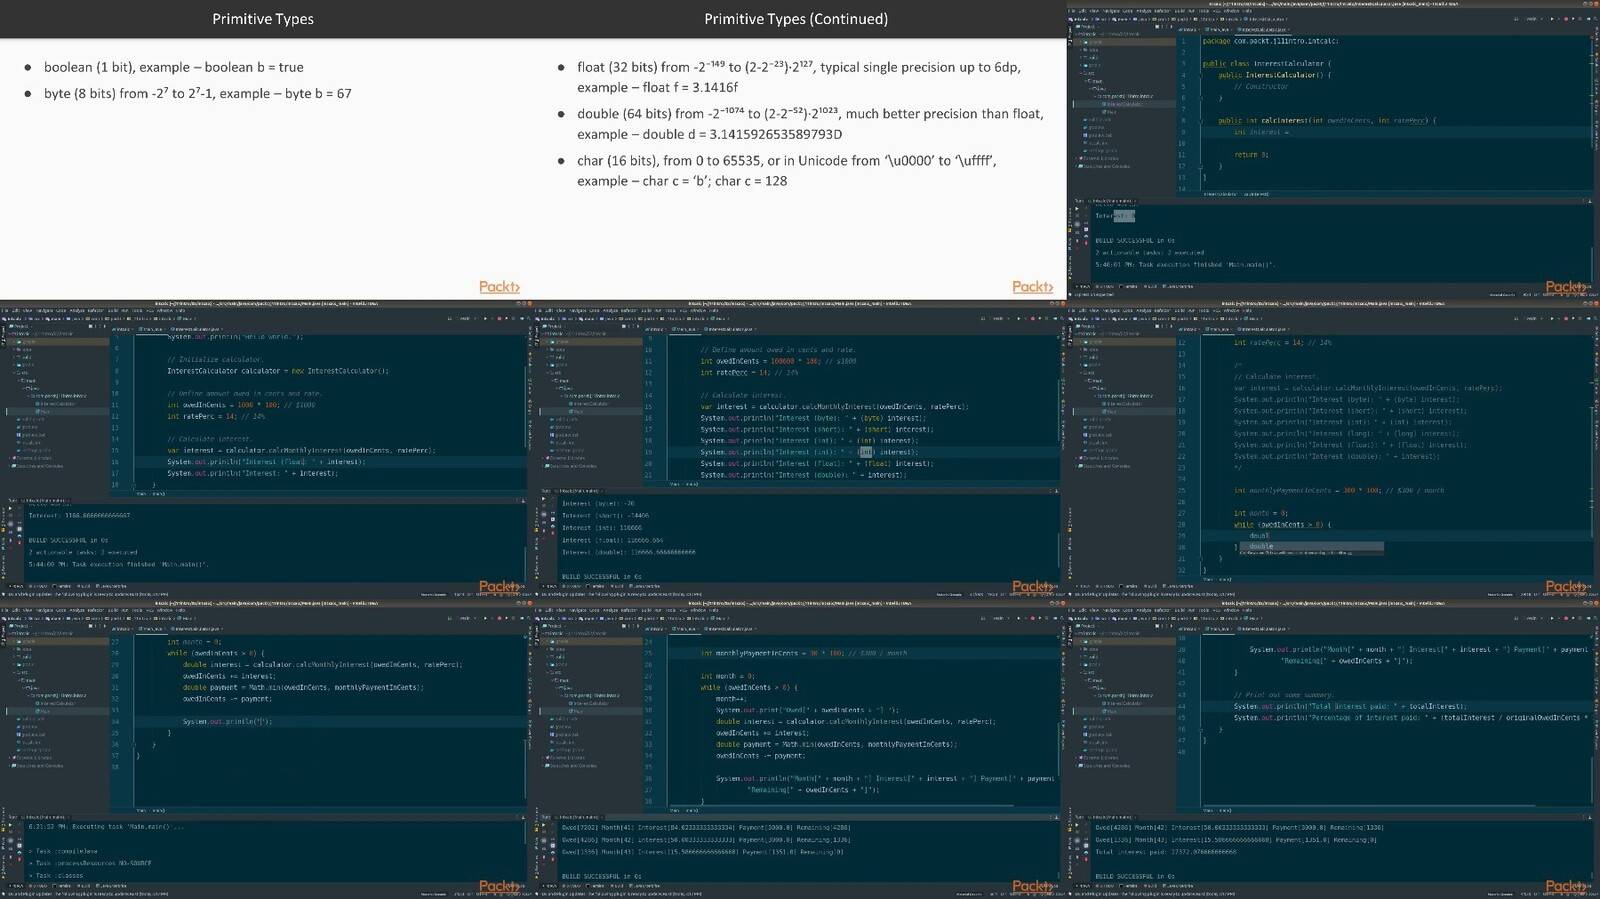
Task: Open the Primitive Types slide thumbnail
Action: point(266,150)
